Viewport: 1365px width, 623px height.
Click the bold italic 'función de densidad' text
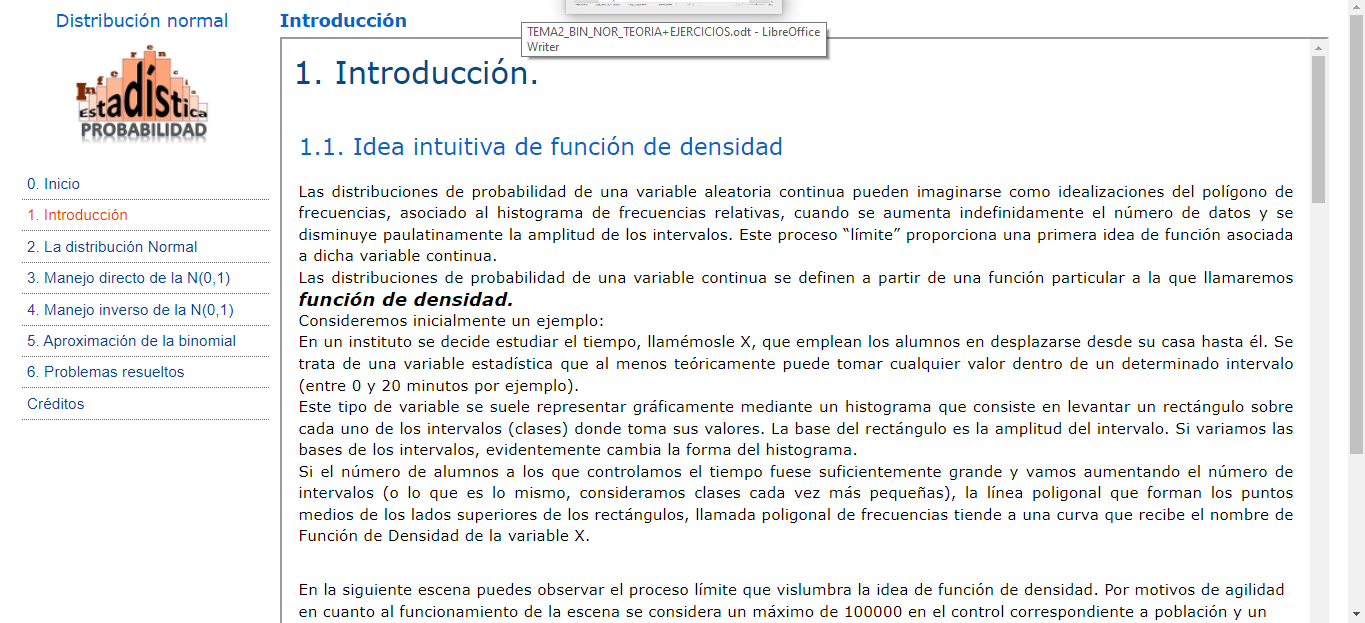coord(405,299)
